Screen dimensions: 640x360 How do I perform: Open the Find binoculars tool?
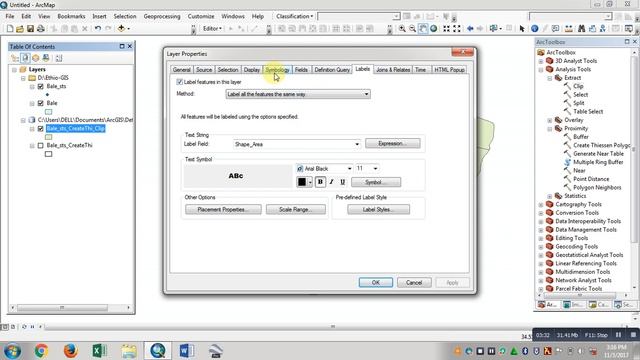[x=582, y=29]
